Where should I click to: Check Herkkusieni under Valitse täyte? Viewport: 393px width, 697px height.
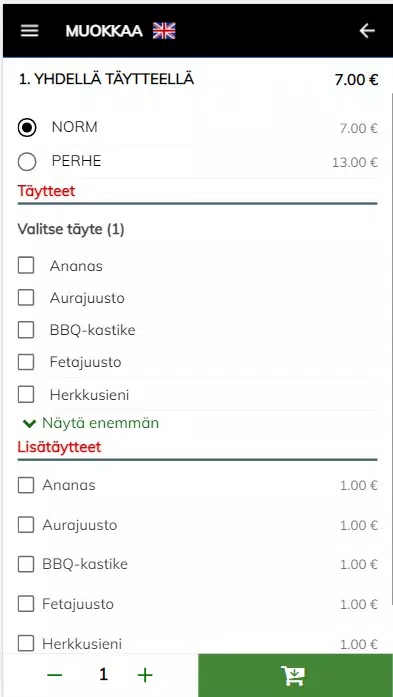[26, 395]
